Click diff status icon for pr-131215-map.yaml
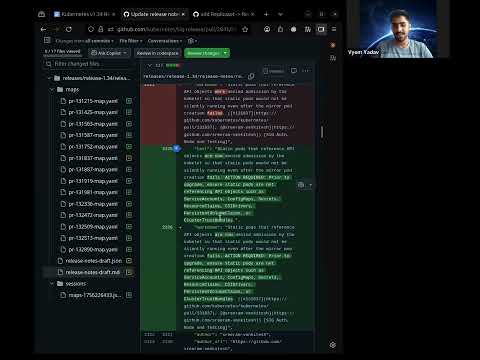 pyautogui.click(x=129, y=101)
